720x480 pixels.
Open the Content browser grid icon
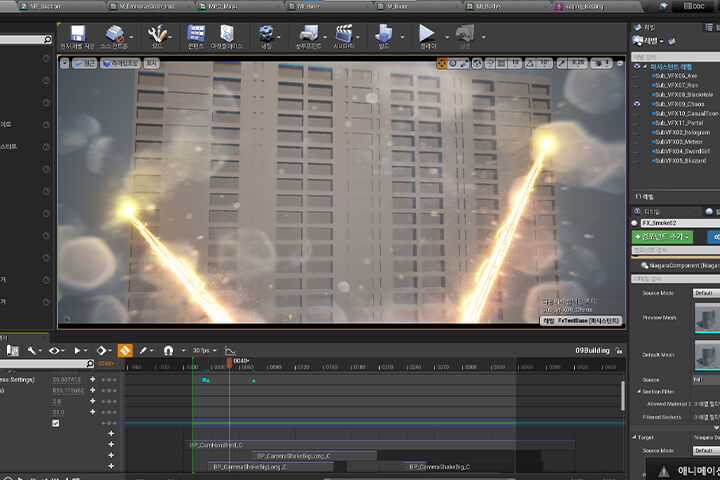196,34
